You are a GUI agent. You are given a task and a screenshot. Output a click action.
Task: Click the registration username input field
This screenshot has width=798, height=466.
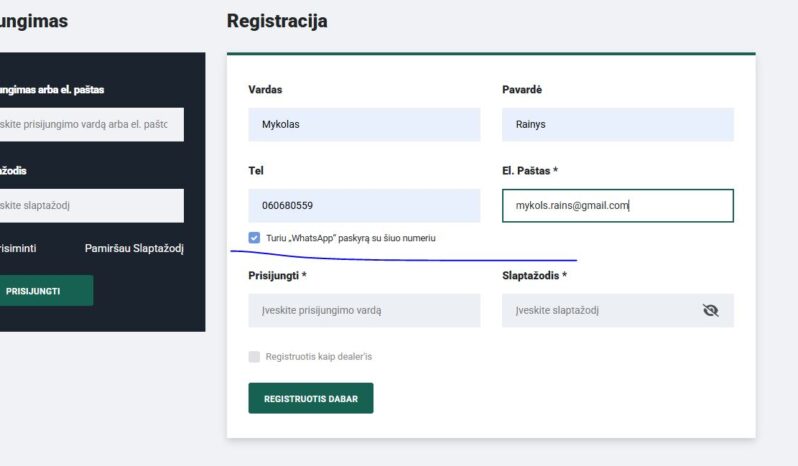pos(364,310)
